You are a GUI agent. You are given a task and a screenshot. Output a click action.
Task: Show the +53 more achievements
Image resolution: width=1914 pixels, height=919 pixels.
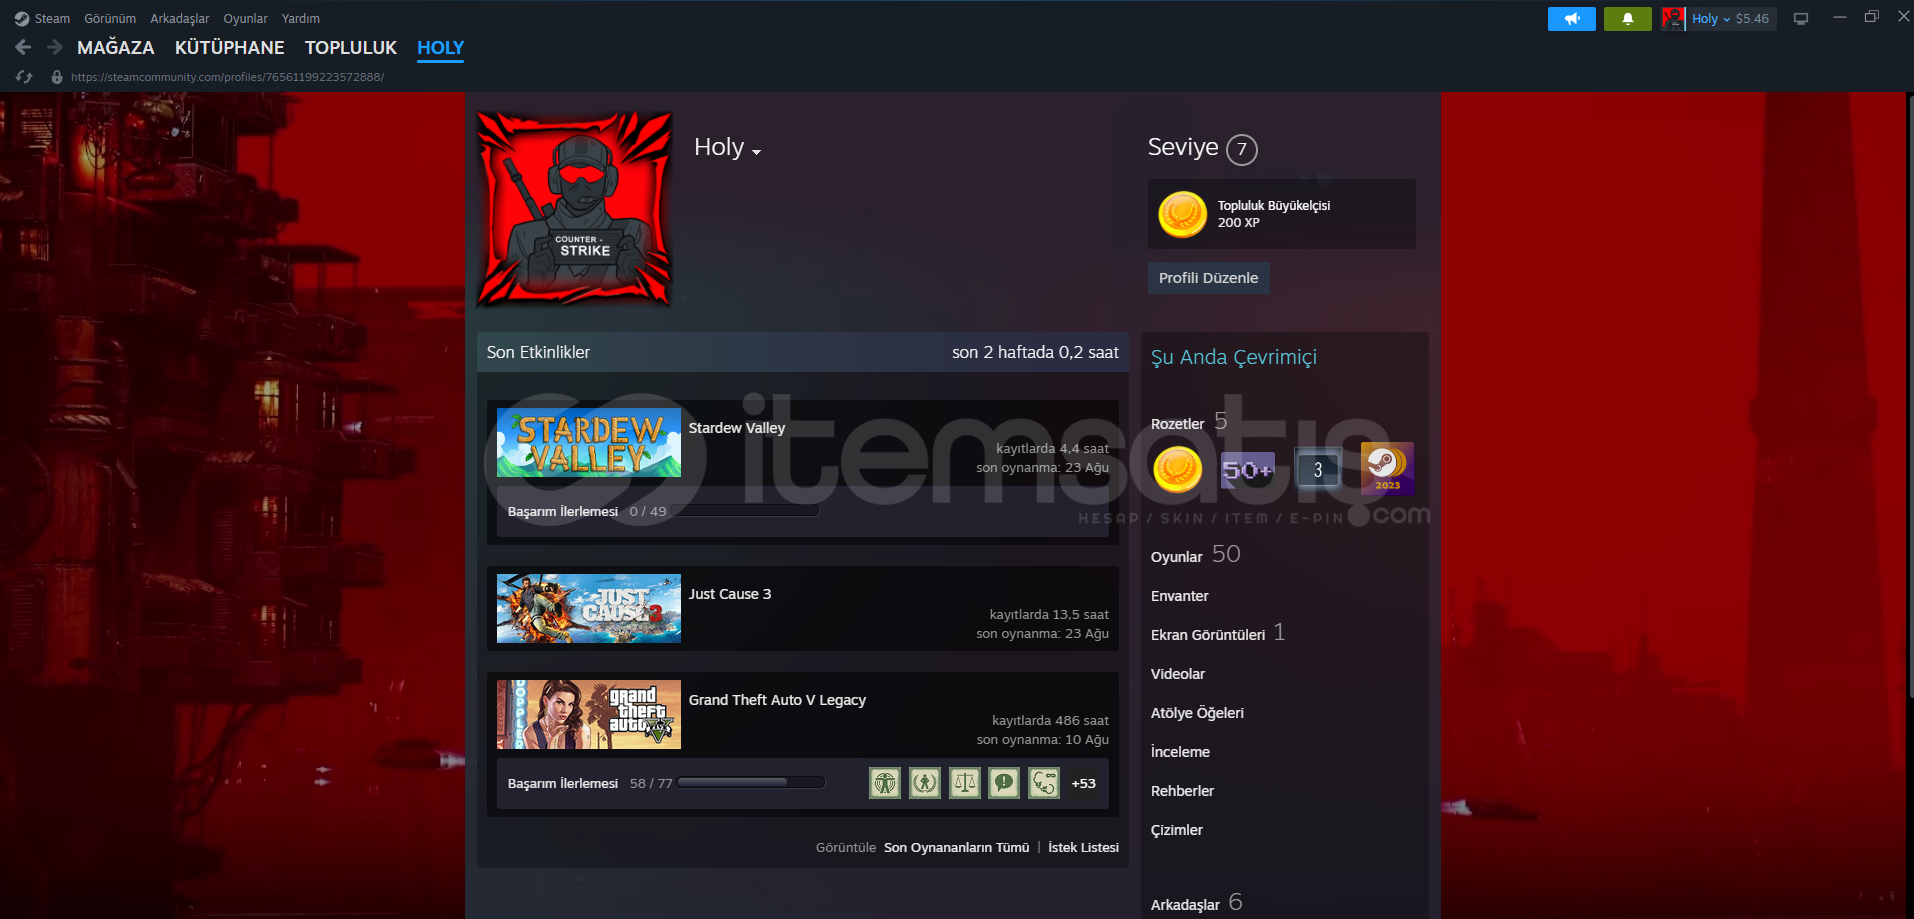(x=1084, y=784)
